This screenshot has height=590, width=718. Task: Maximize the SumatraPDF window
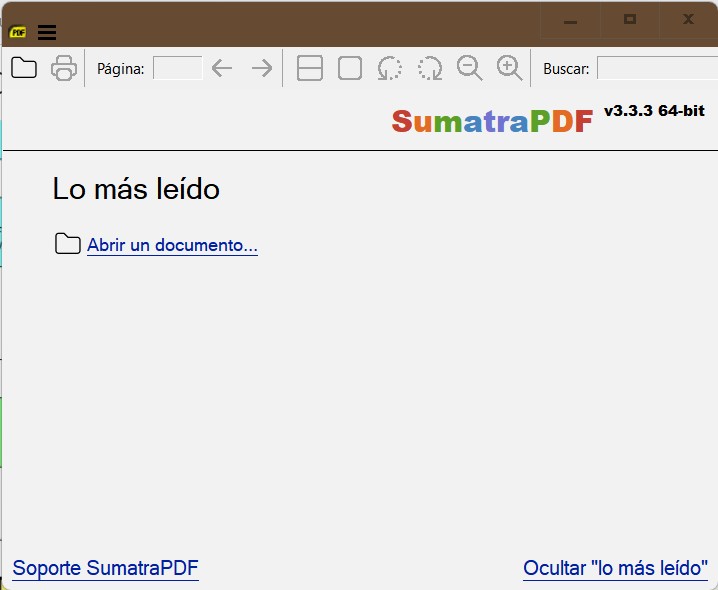click(630, 19)
